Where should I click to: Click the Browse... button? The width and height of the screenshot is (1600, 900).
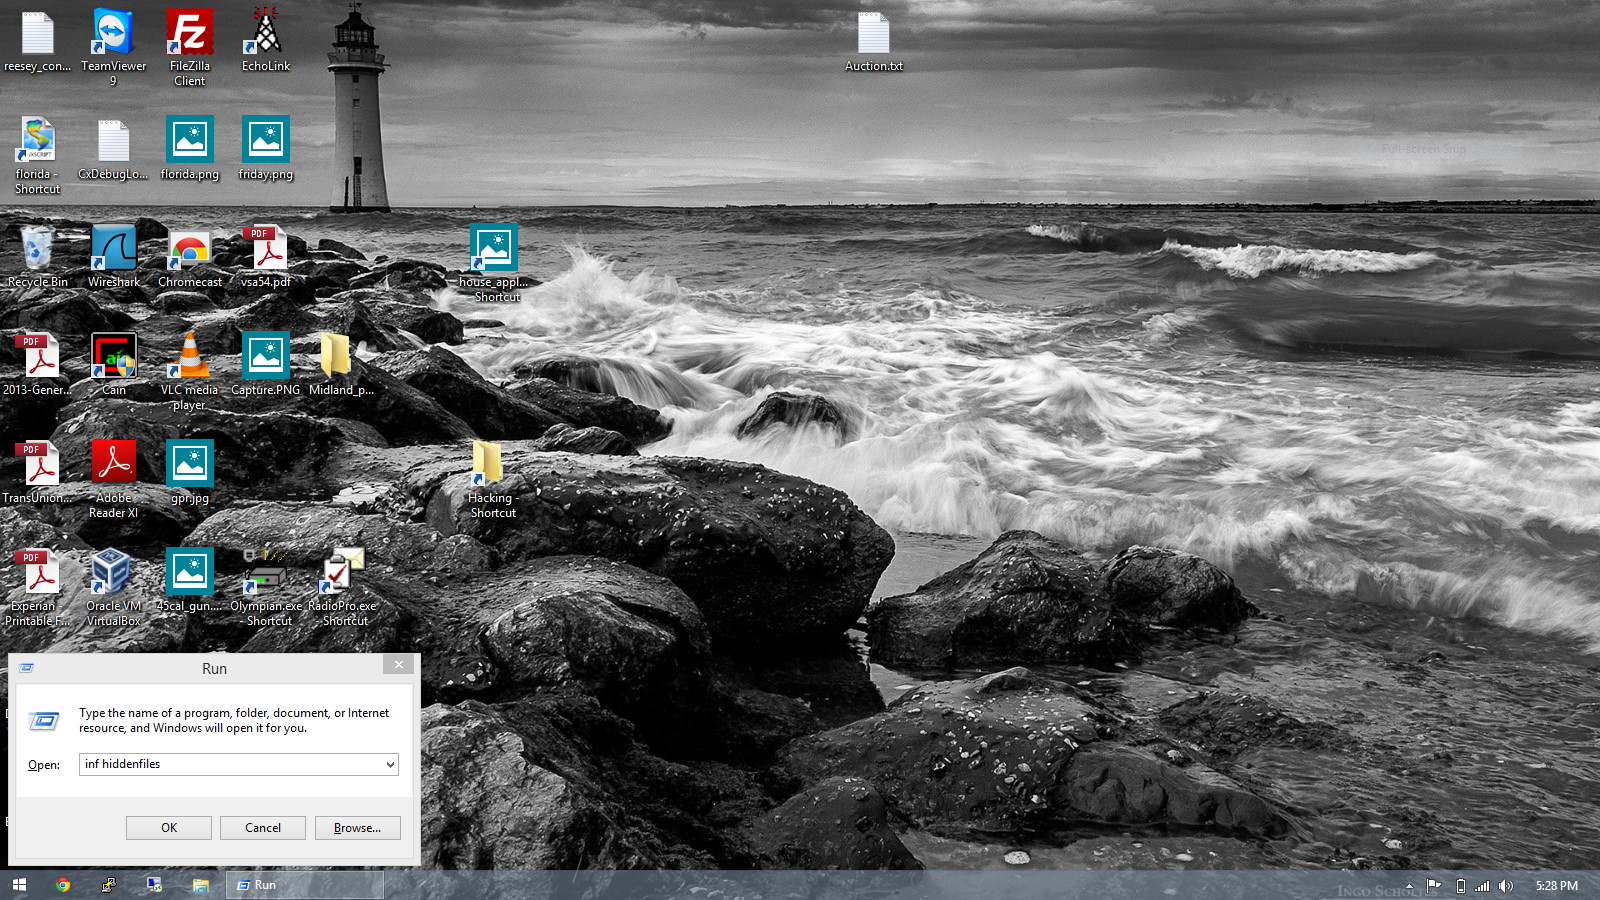click(357, 828)
